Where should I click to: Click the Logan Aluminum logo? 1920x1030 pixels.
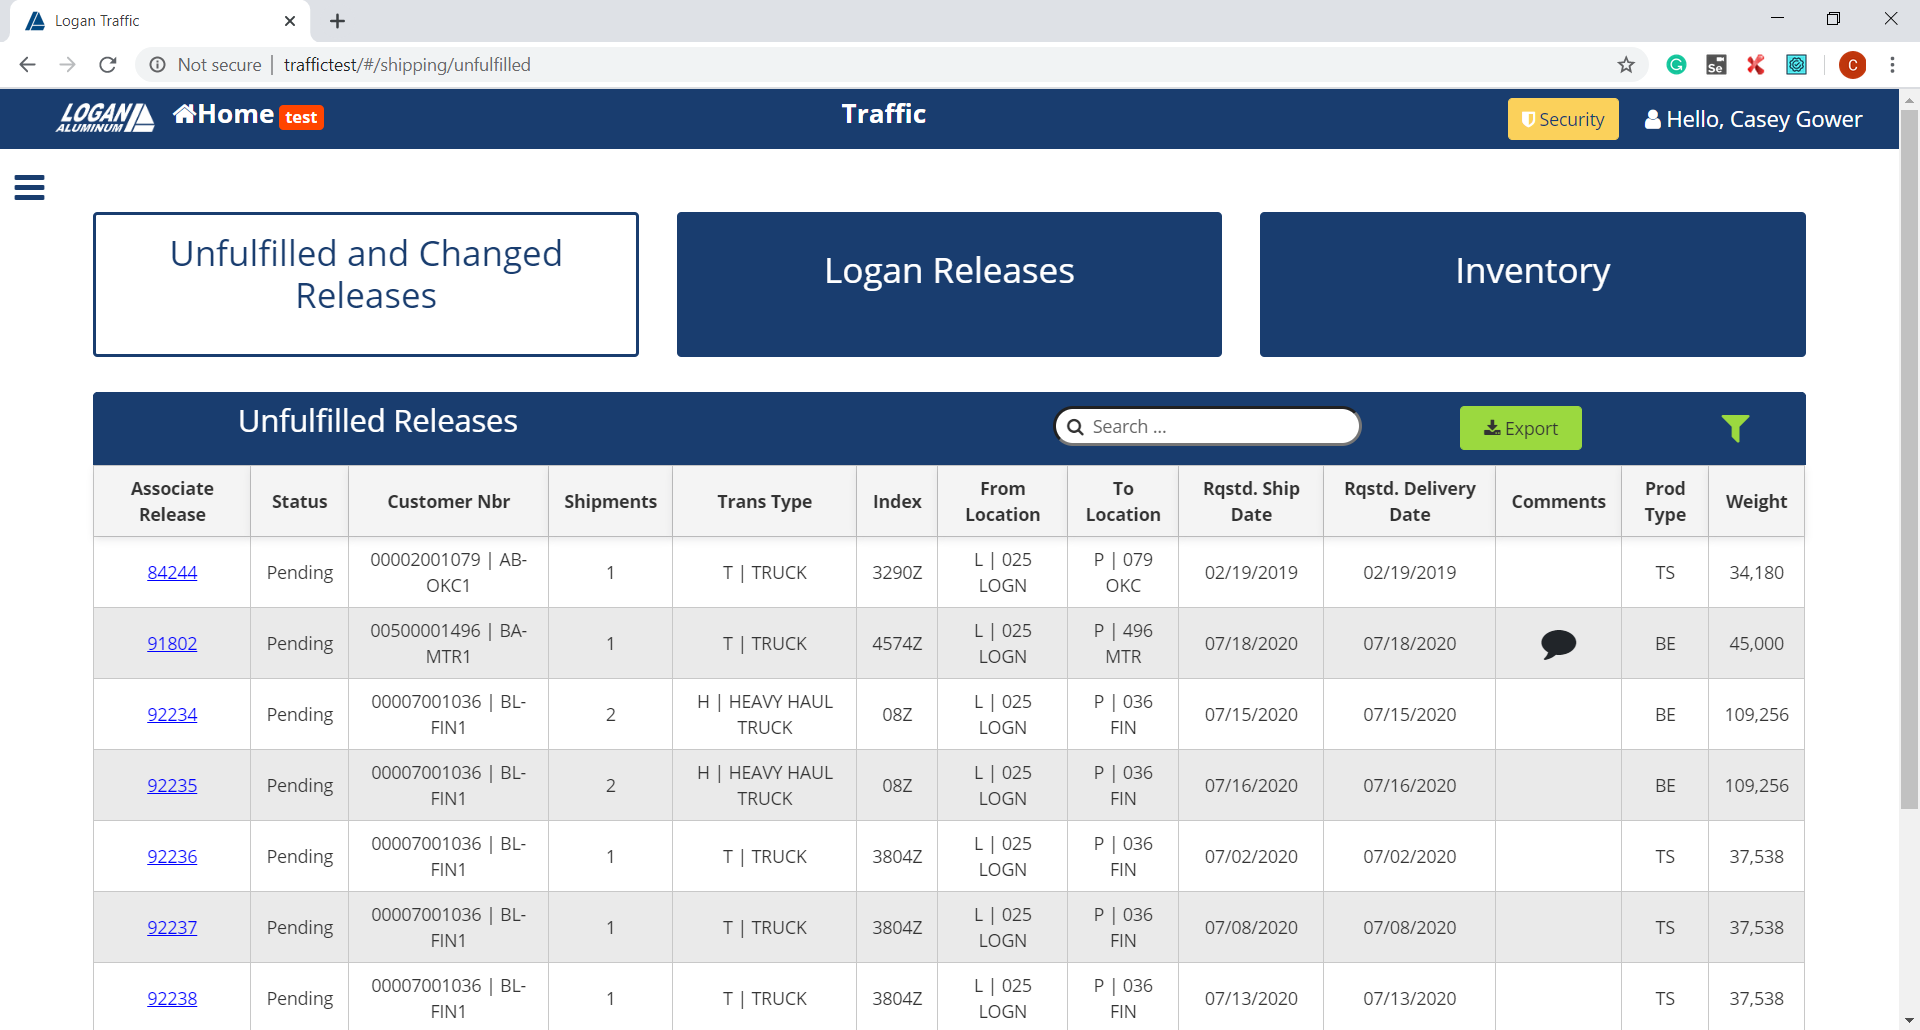point(105,117)
